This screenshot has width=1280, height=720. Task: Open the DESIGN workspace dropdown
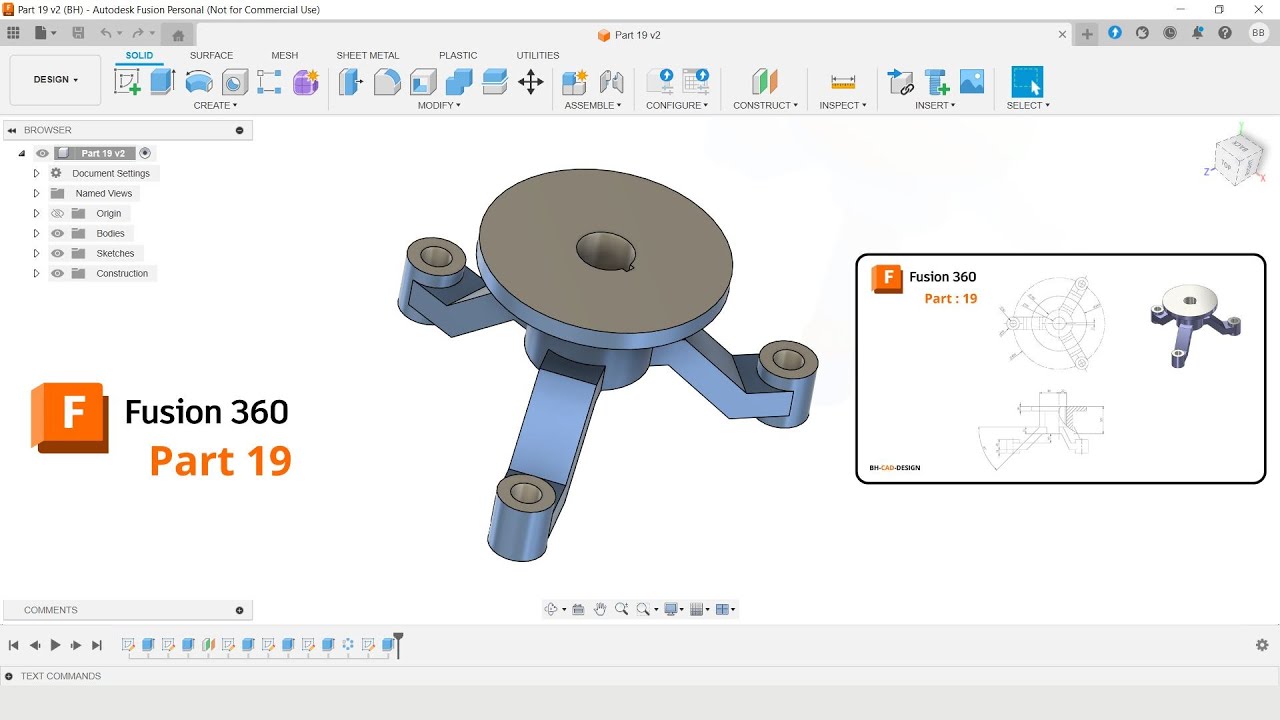pyautogui.click(x=55, y=80)
